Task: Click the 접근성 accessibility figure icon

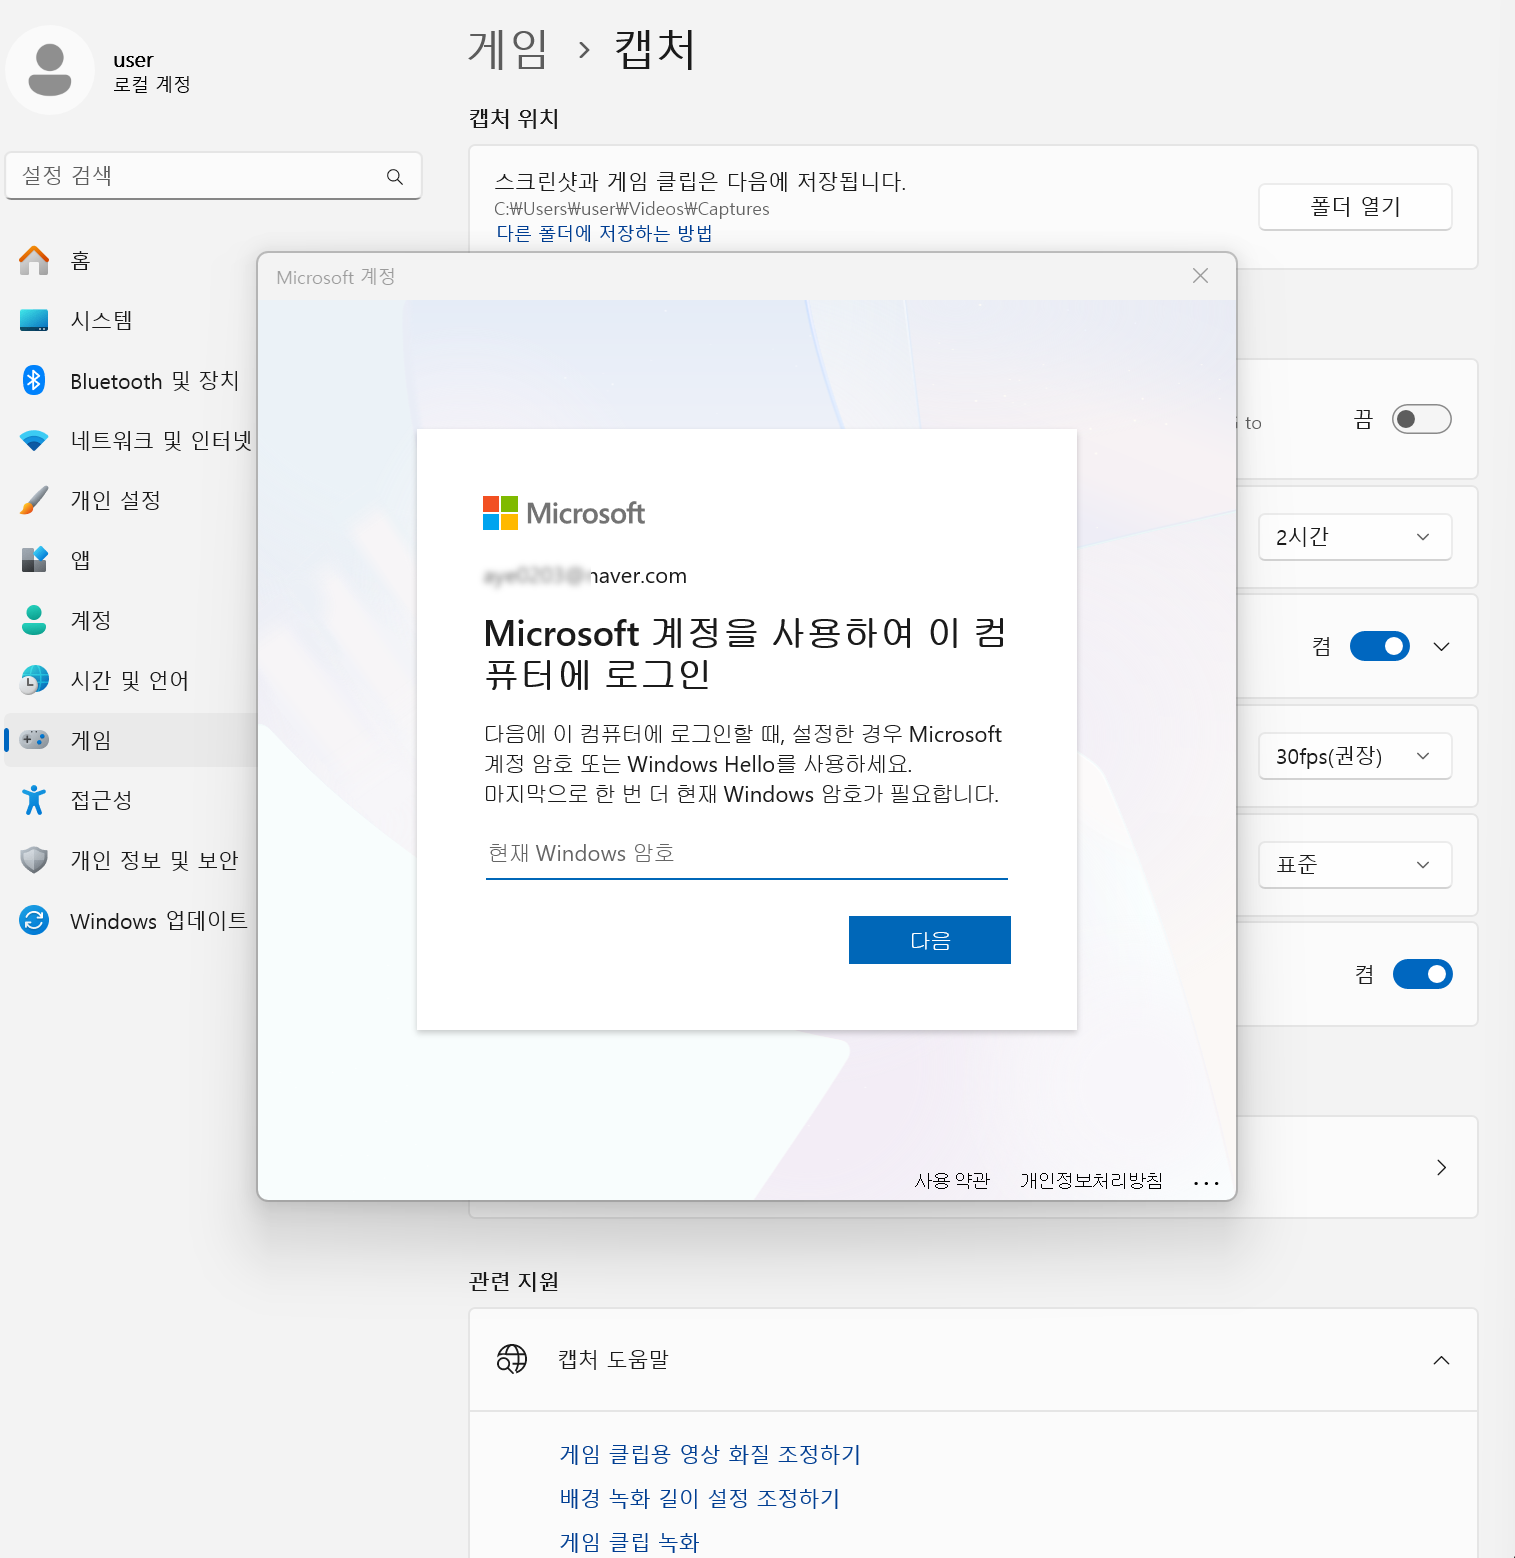Action: click(x=34, y=800)
